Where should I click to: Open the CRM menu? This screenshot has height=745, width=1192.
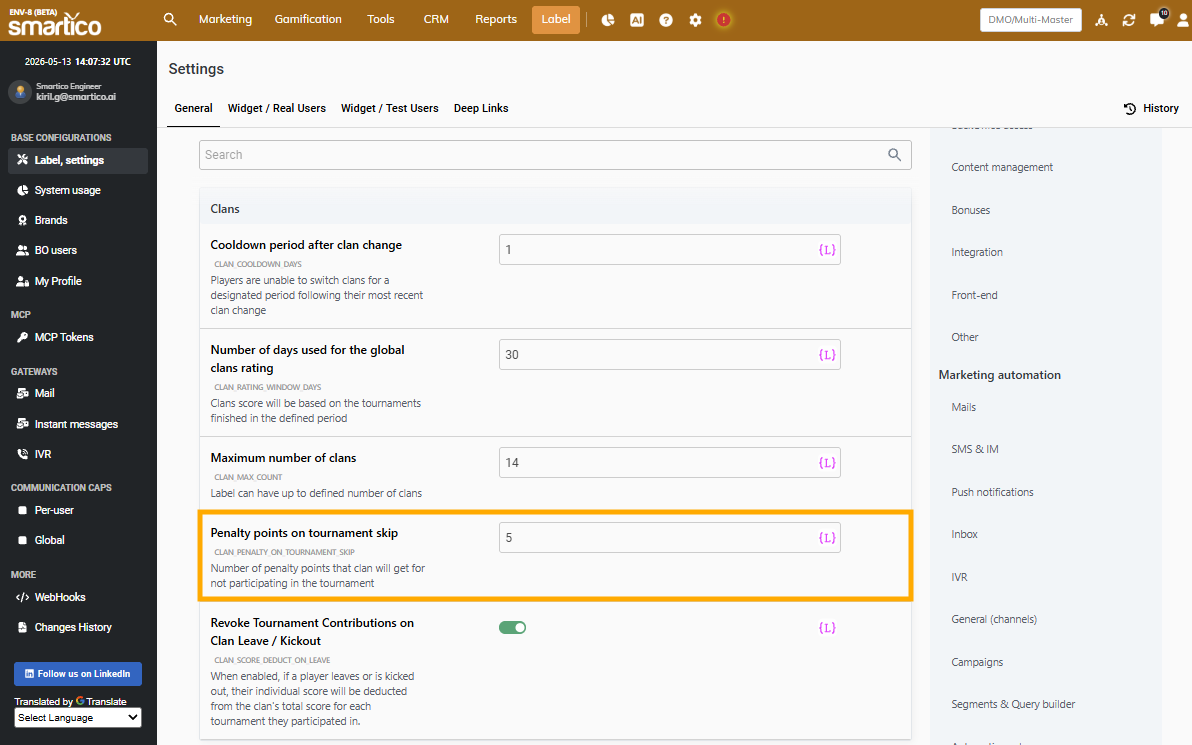436,19
